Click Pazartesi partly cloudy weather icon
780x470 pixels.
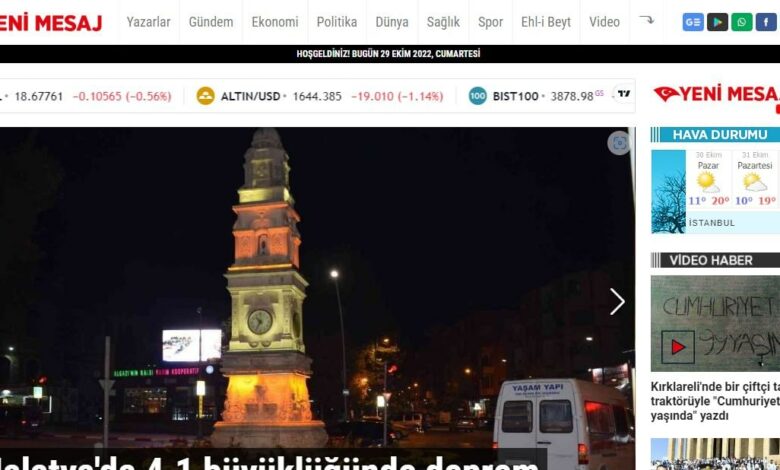755,183
